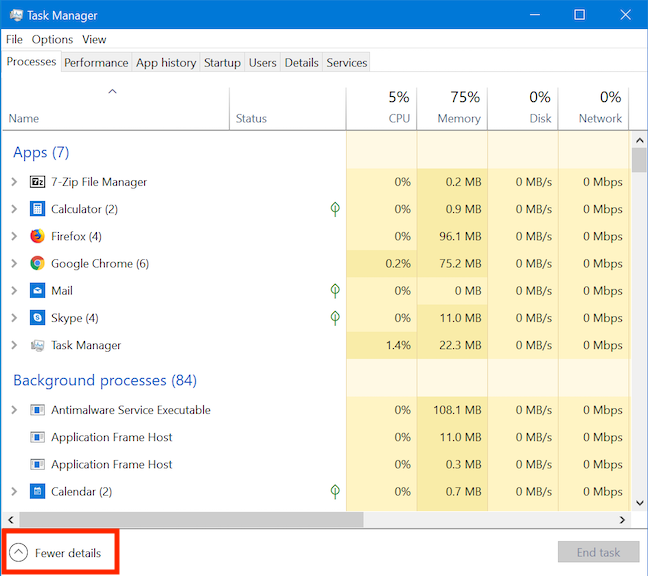Sort processes by Disk column
This screenshot has width=648, height=576.
(523, 109)
